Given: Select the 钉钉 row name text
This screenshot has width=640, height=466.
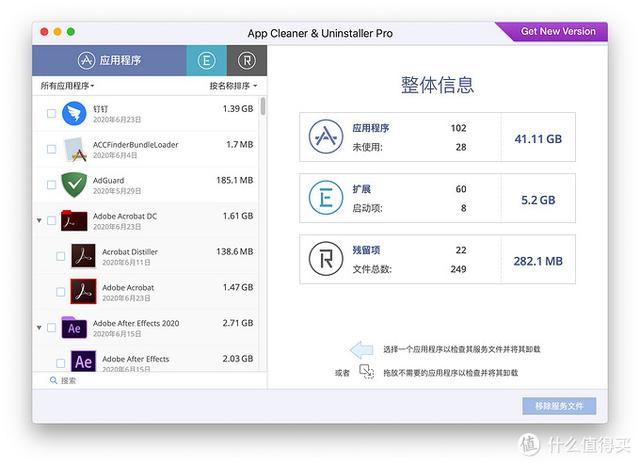Looking at the screenshot, I should [x=100, y=109].
